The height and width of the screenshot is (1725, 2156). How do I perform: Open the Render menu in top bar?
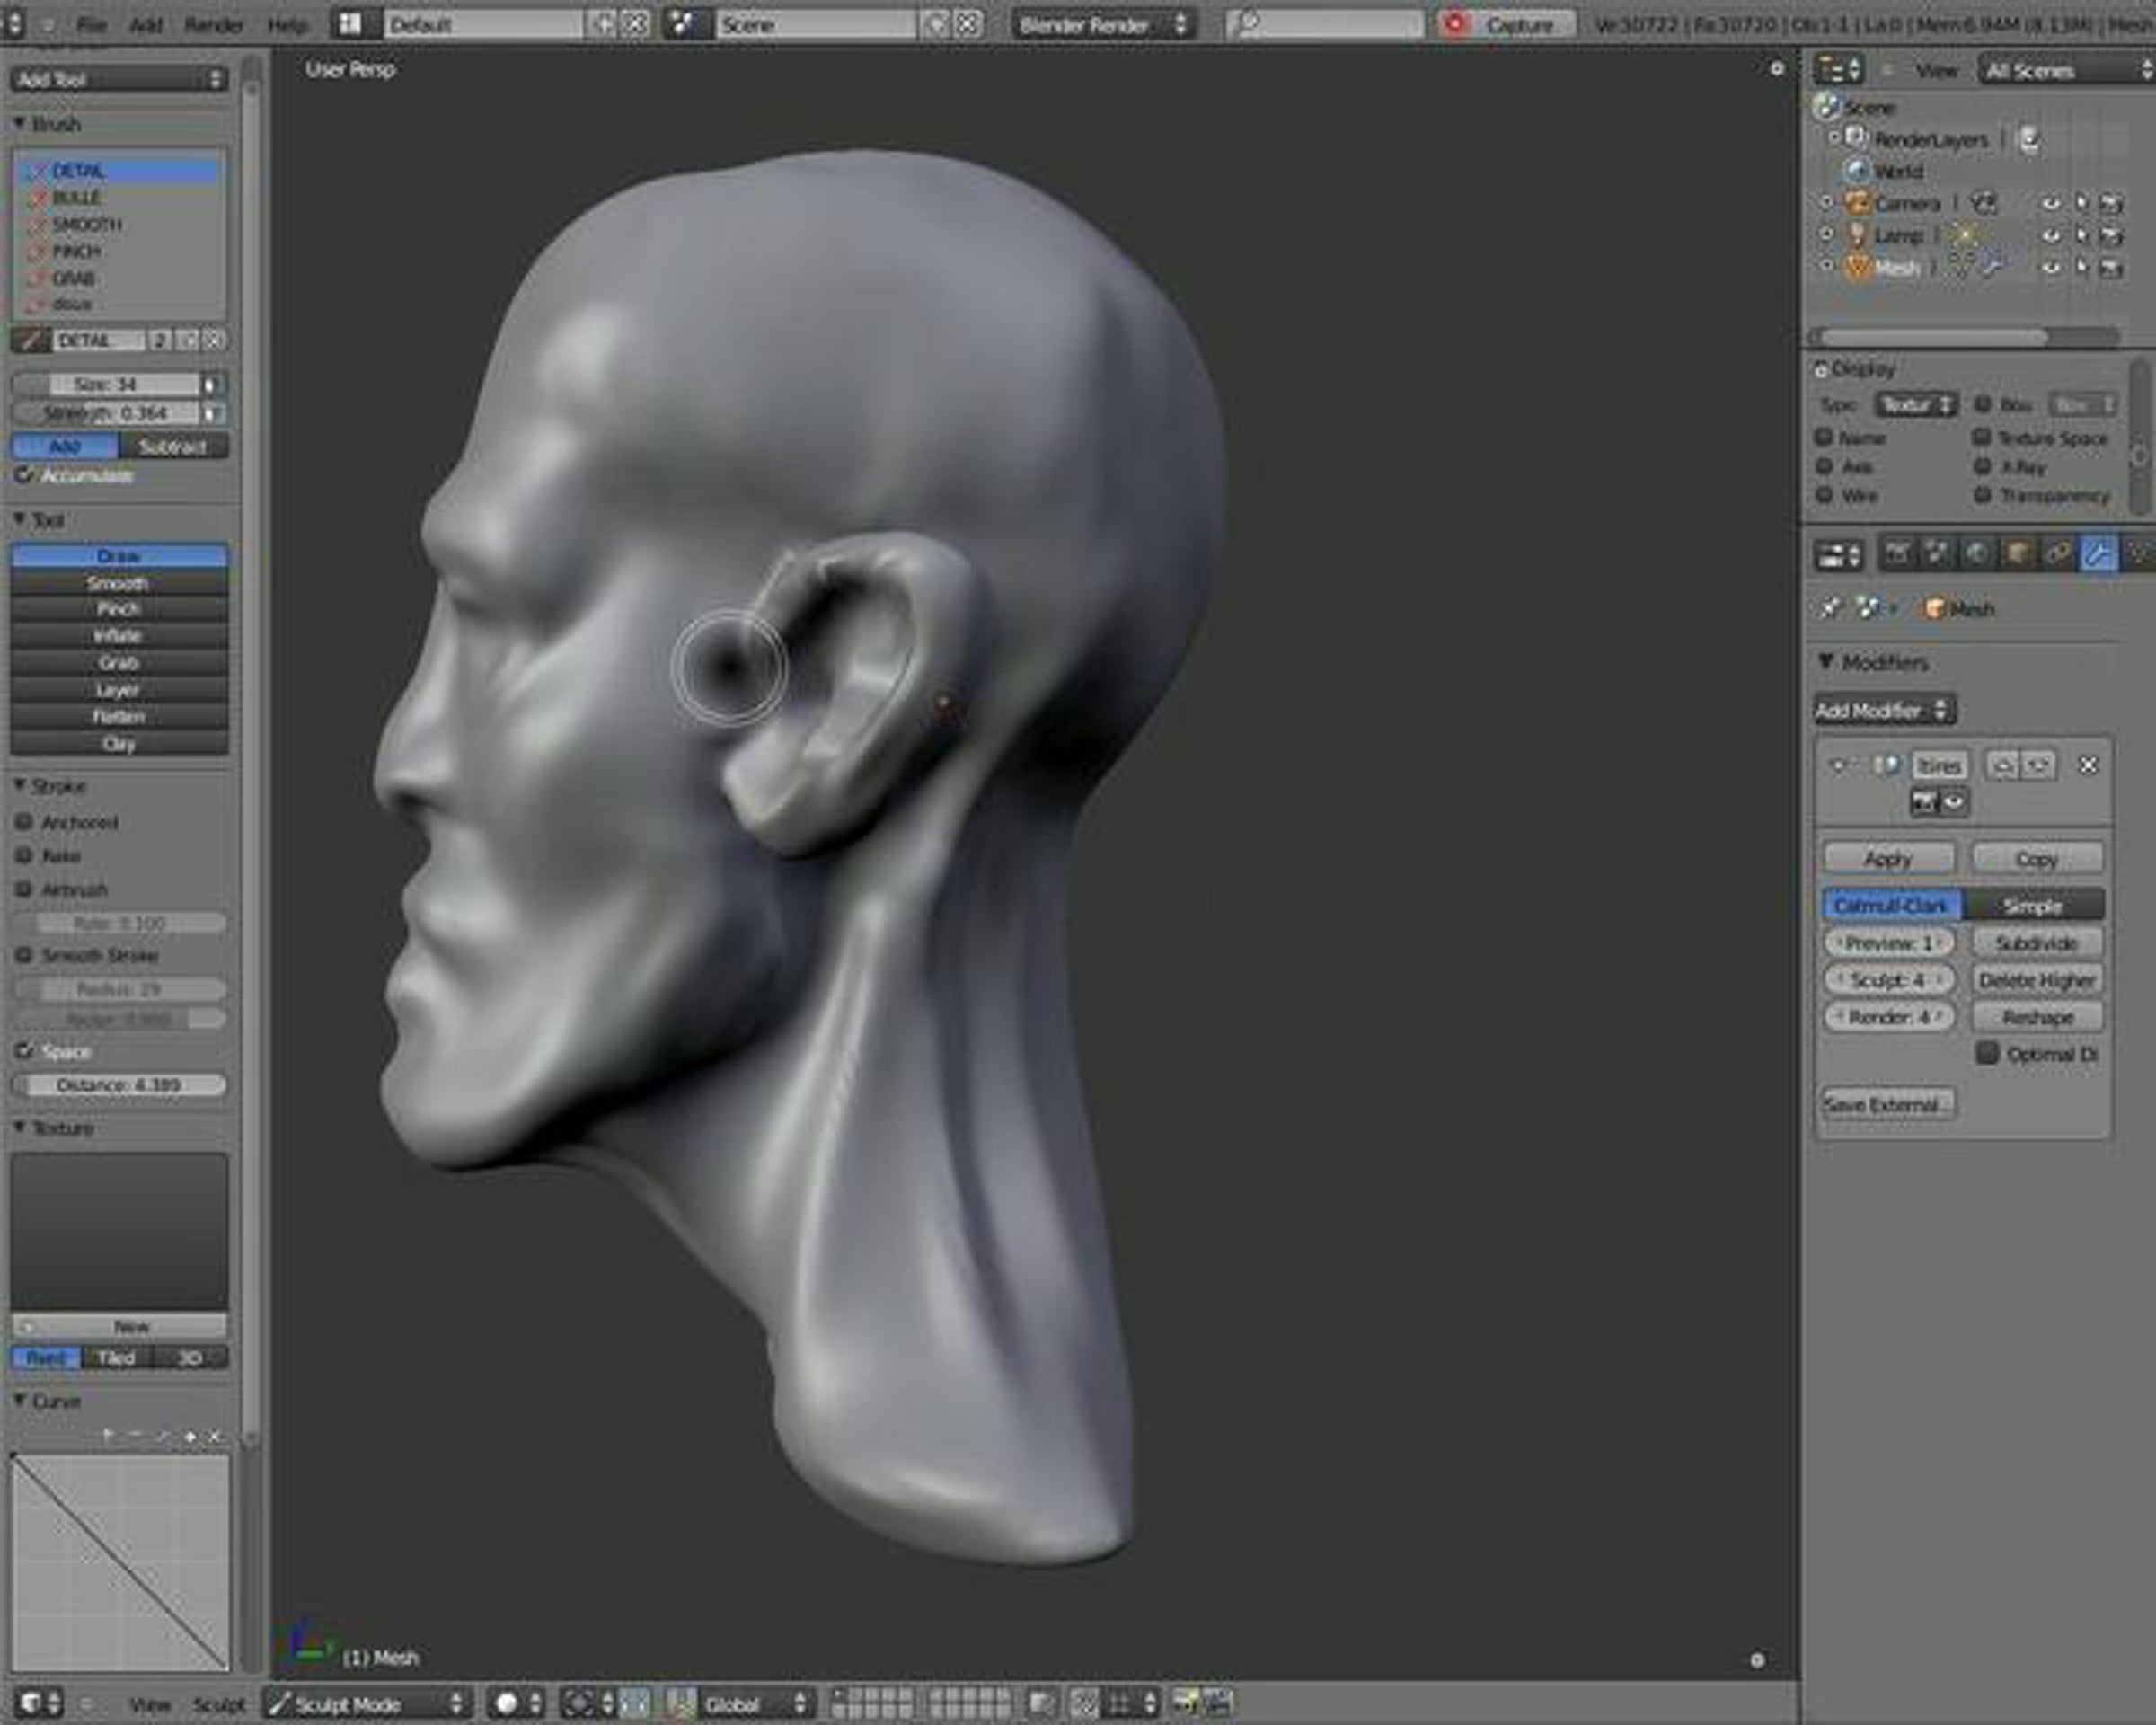point(213,24)
